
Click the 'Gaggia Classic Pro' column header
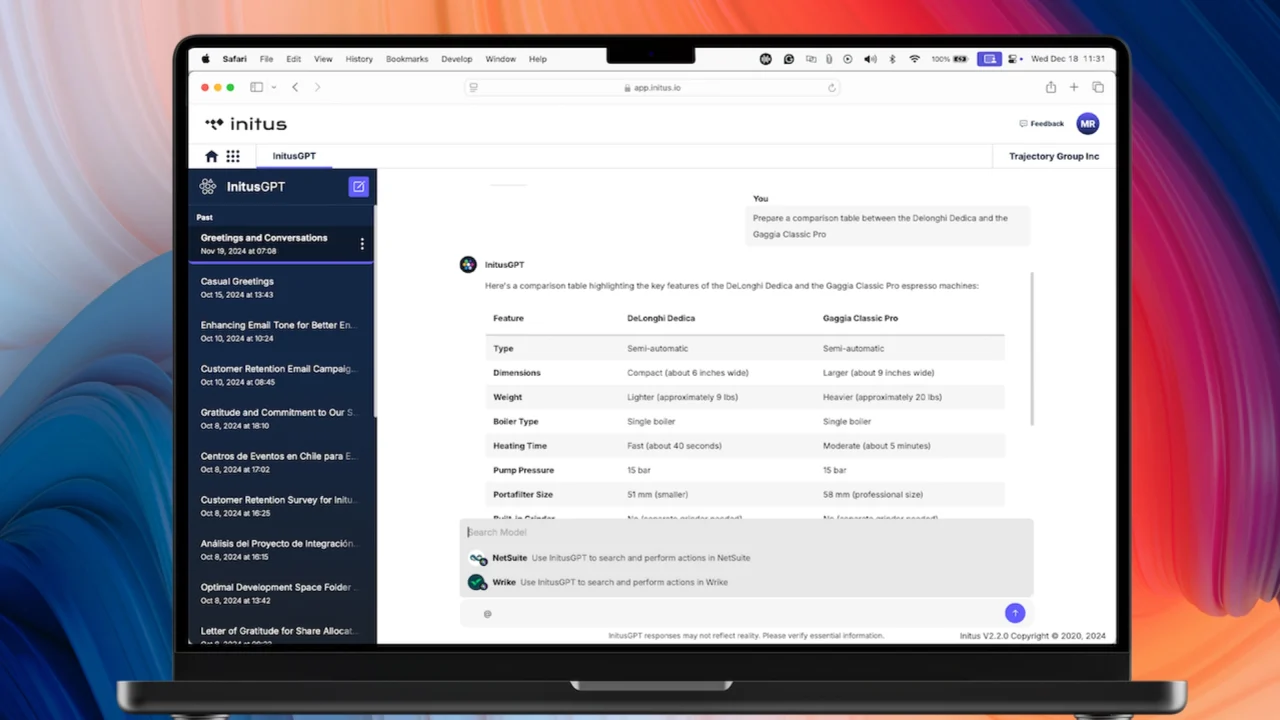point(860,318)
